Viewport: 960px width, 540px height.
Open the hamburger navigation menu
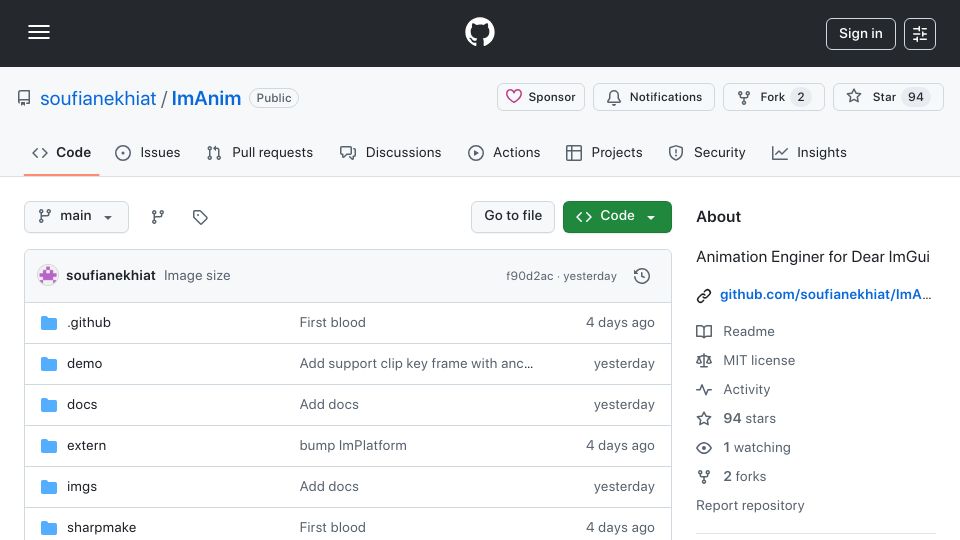click(39, 32)
